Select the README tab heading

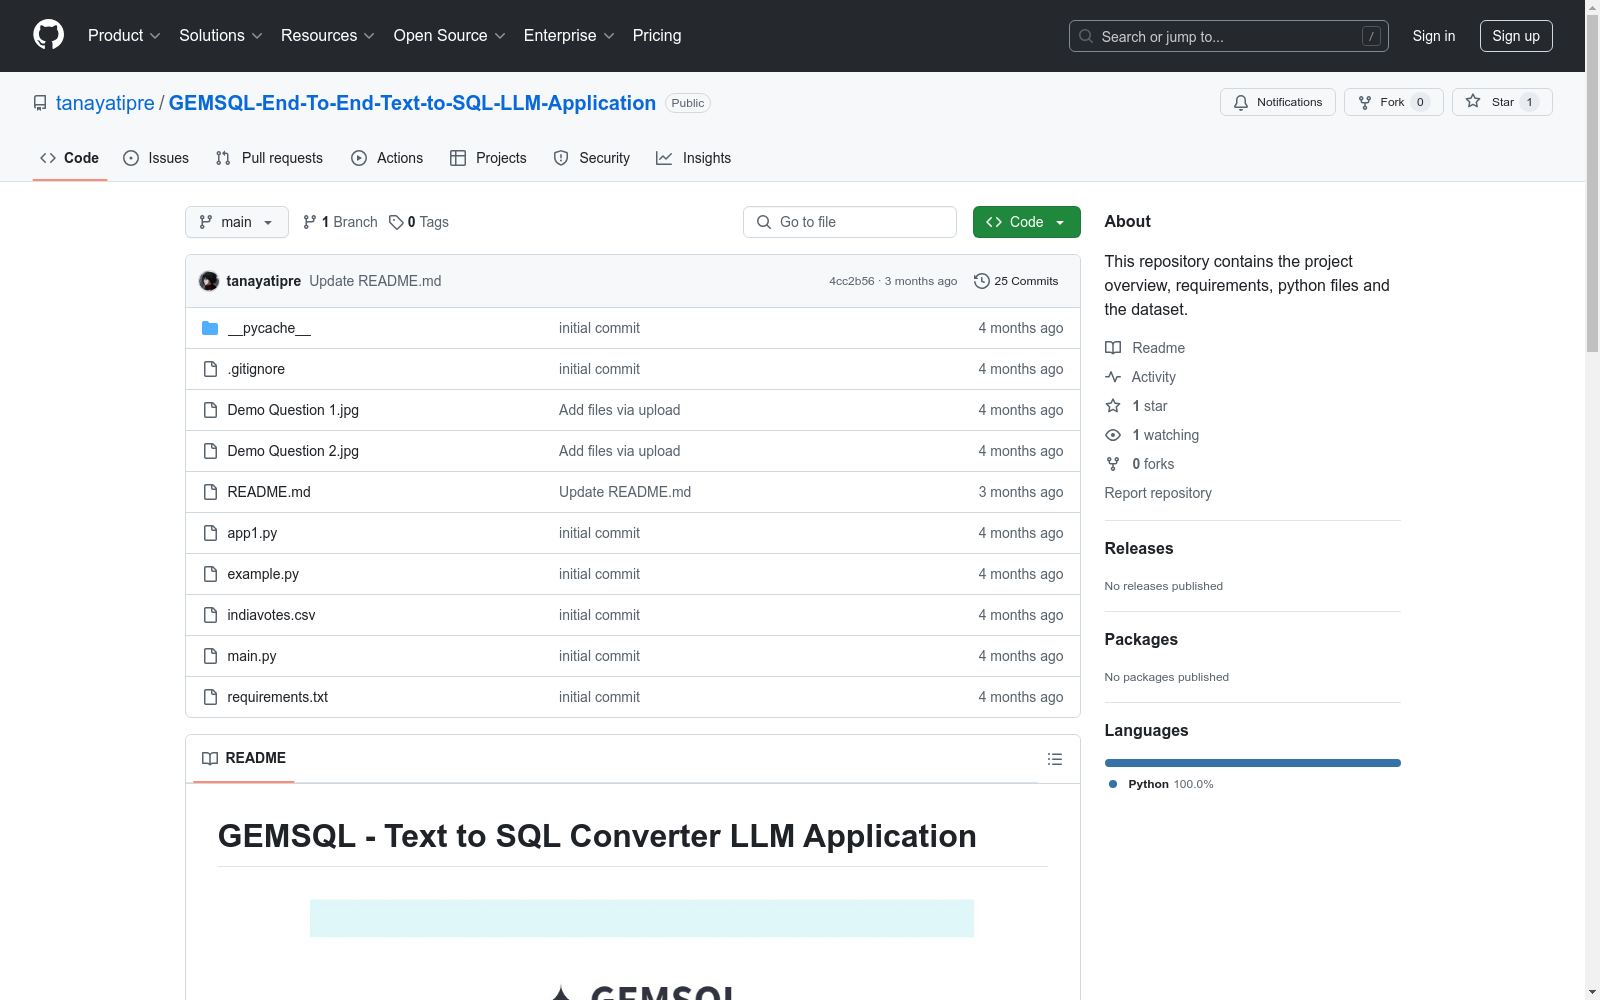pos(244,758)
